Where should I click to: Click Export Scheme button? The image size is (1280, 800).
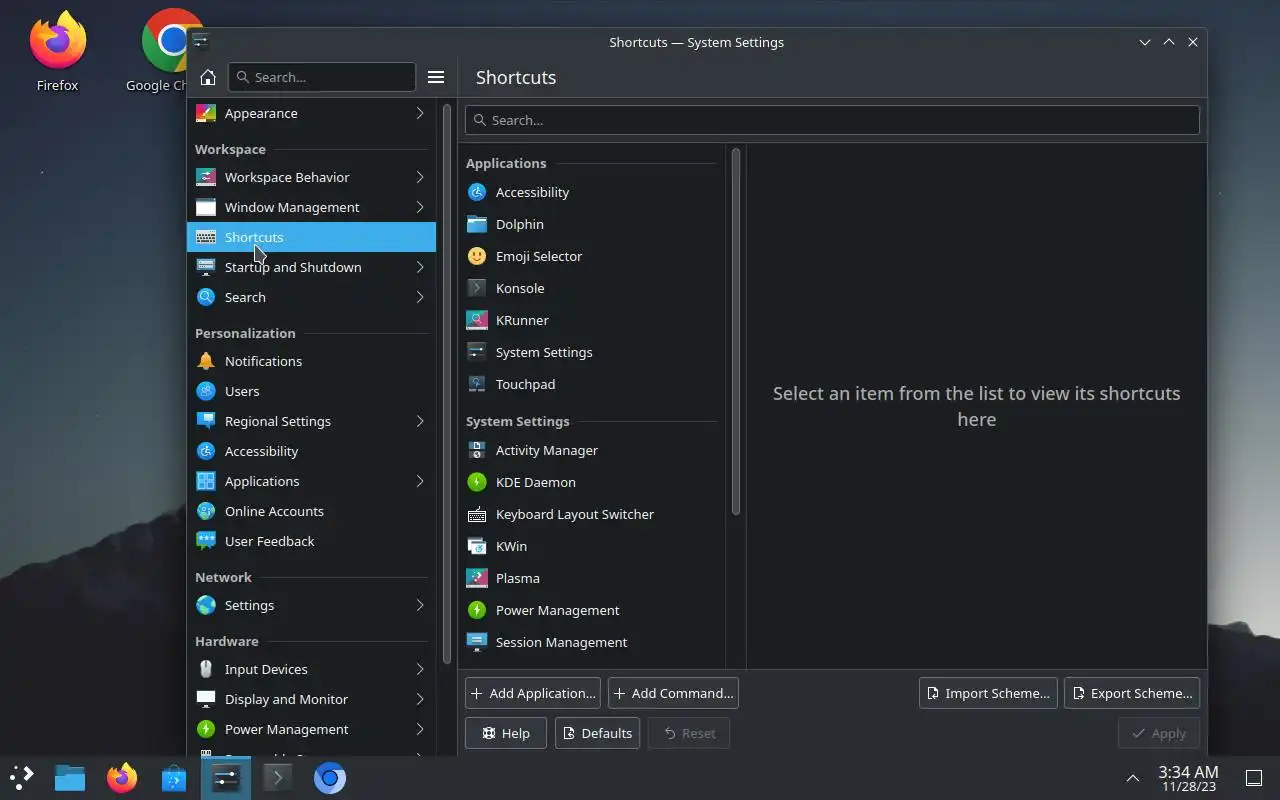(x=1132, y=693)
